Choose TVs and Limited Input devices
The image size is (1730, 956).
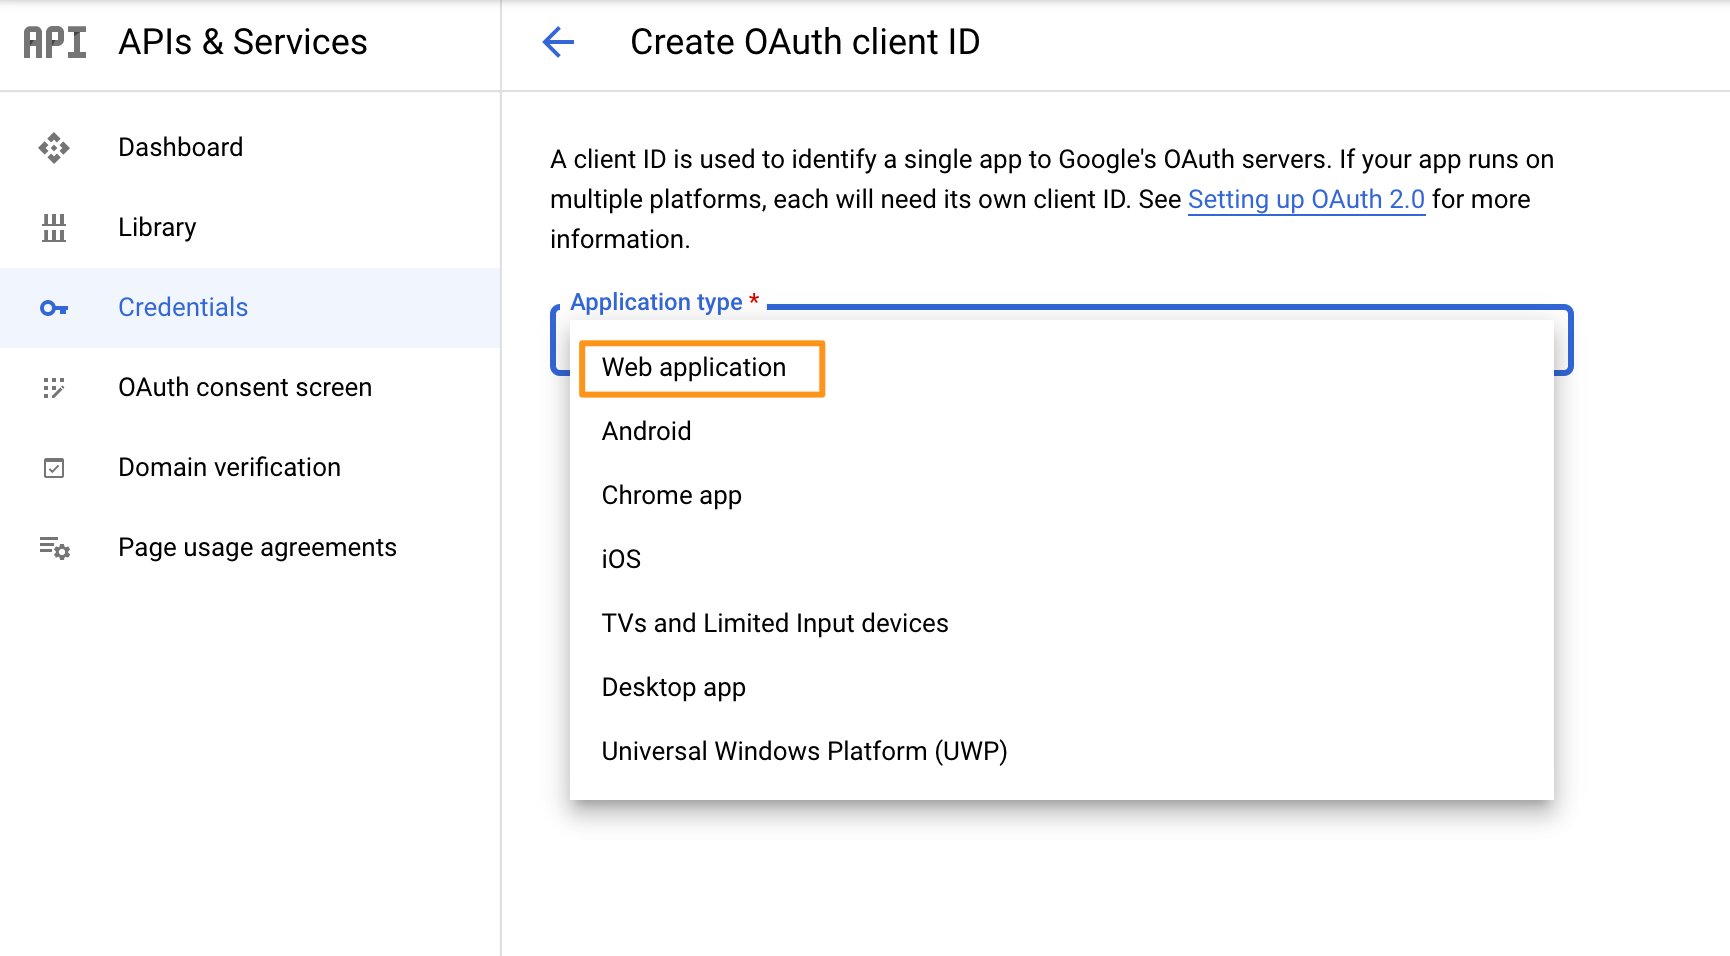coord(1062,624)
